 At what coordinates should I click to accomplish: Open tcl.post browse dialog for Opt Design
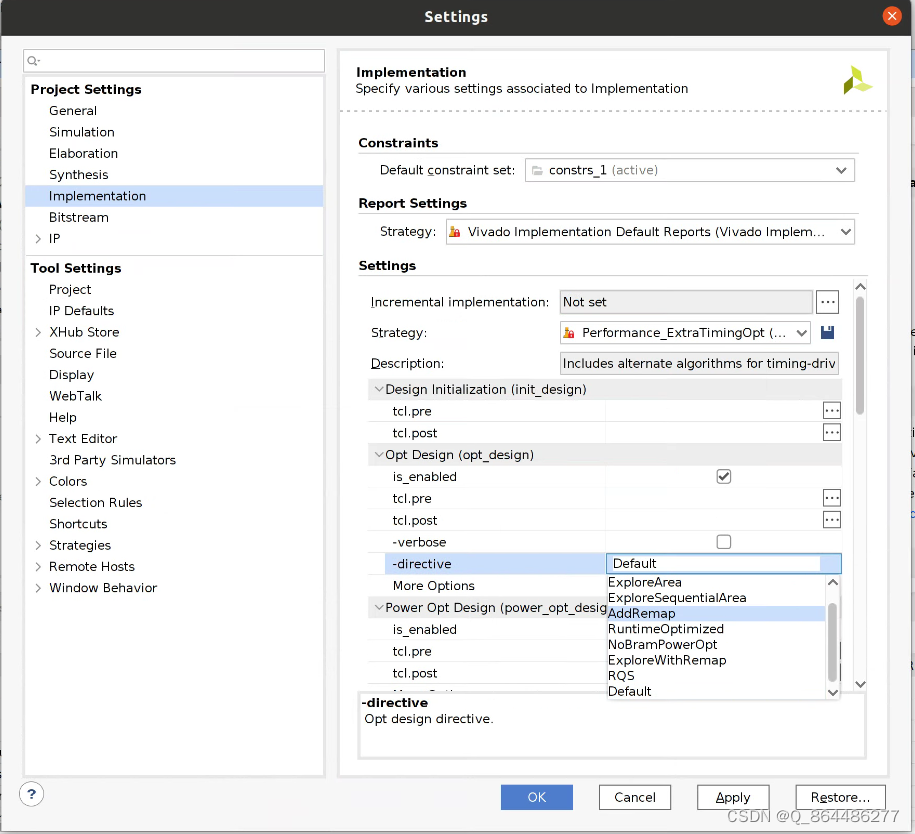[x=831, y=519]
